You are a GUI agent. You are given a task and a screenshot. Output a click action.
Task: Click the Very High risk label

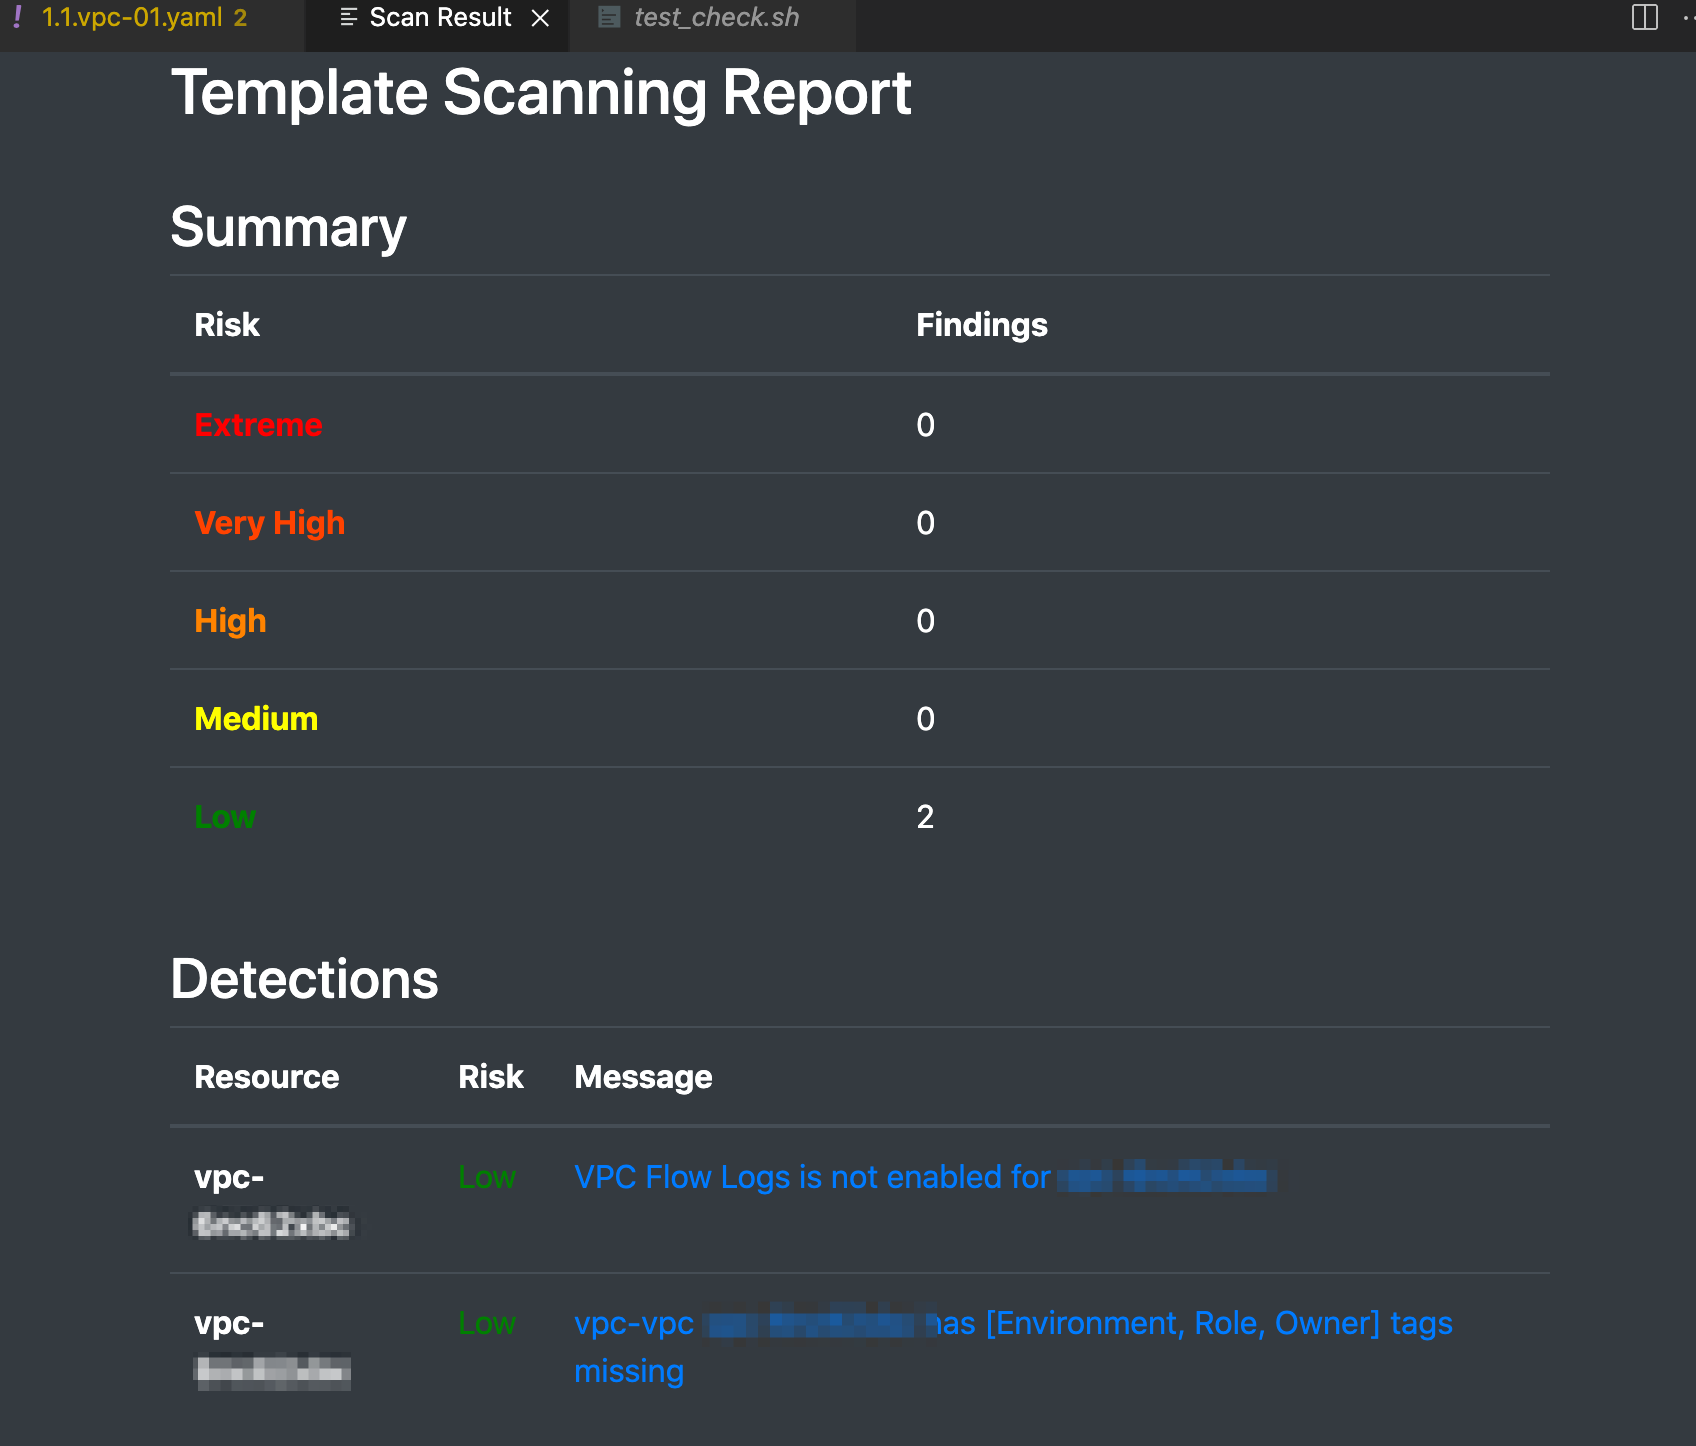269,523
